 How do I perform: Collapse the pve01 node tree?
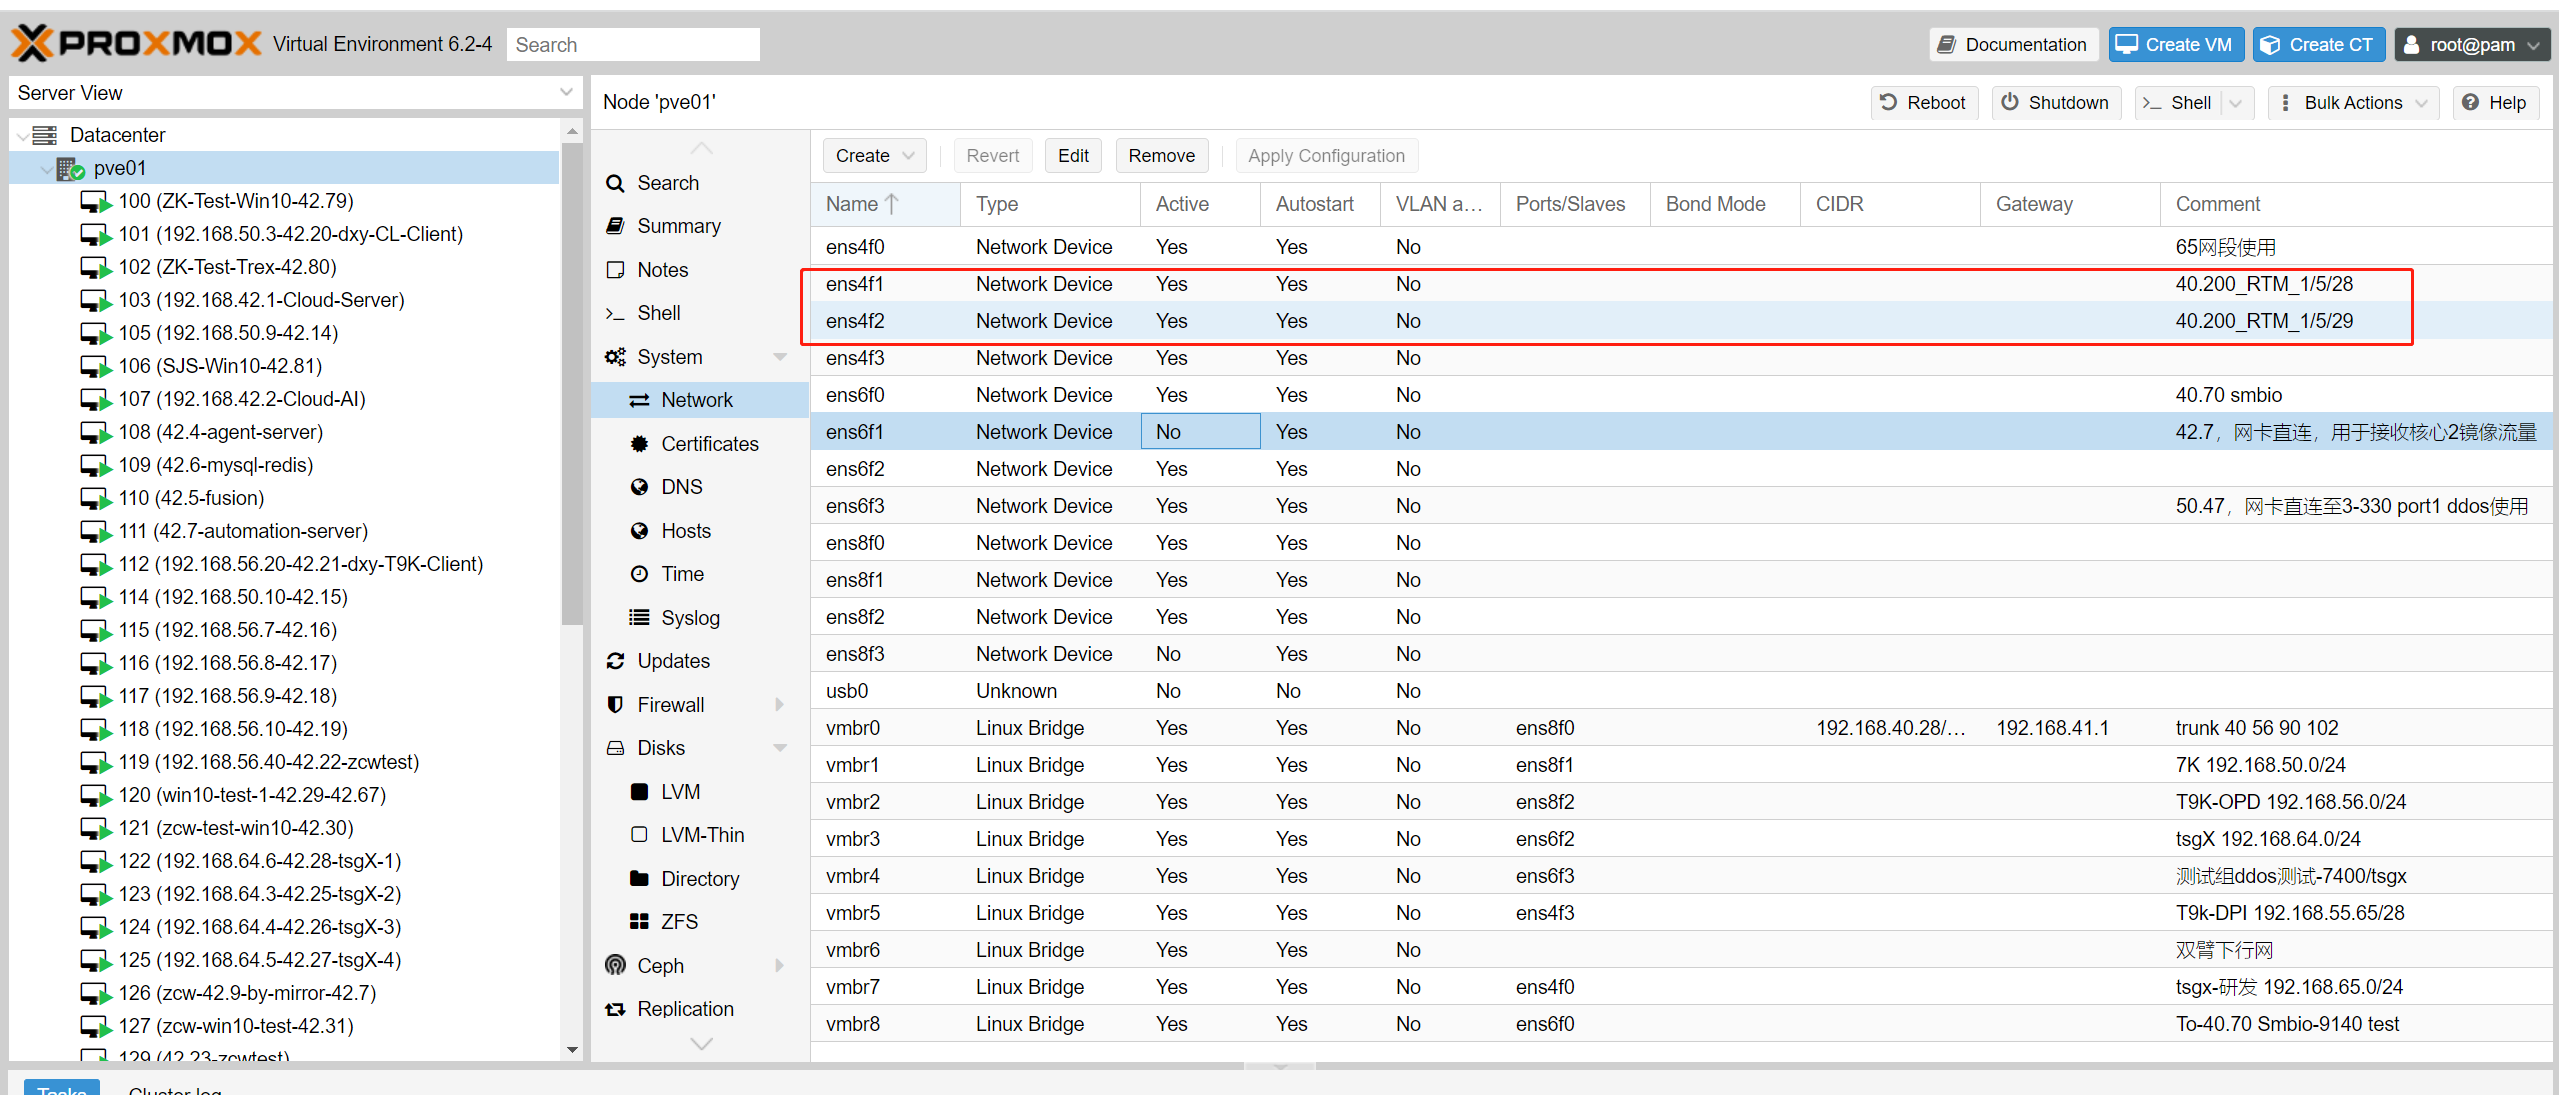46,169
